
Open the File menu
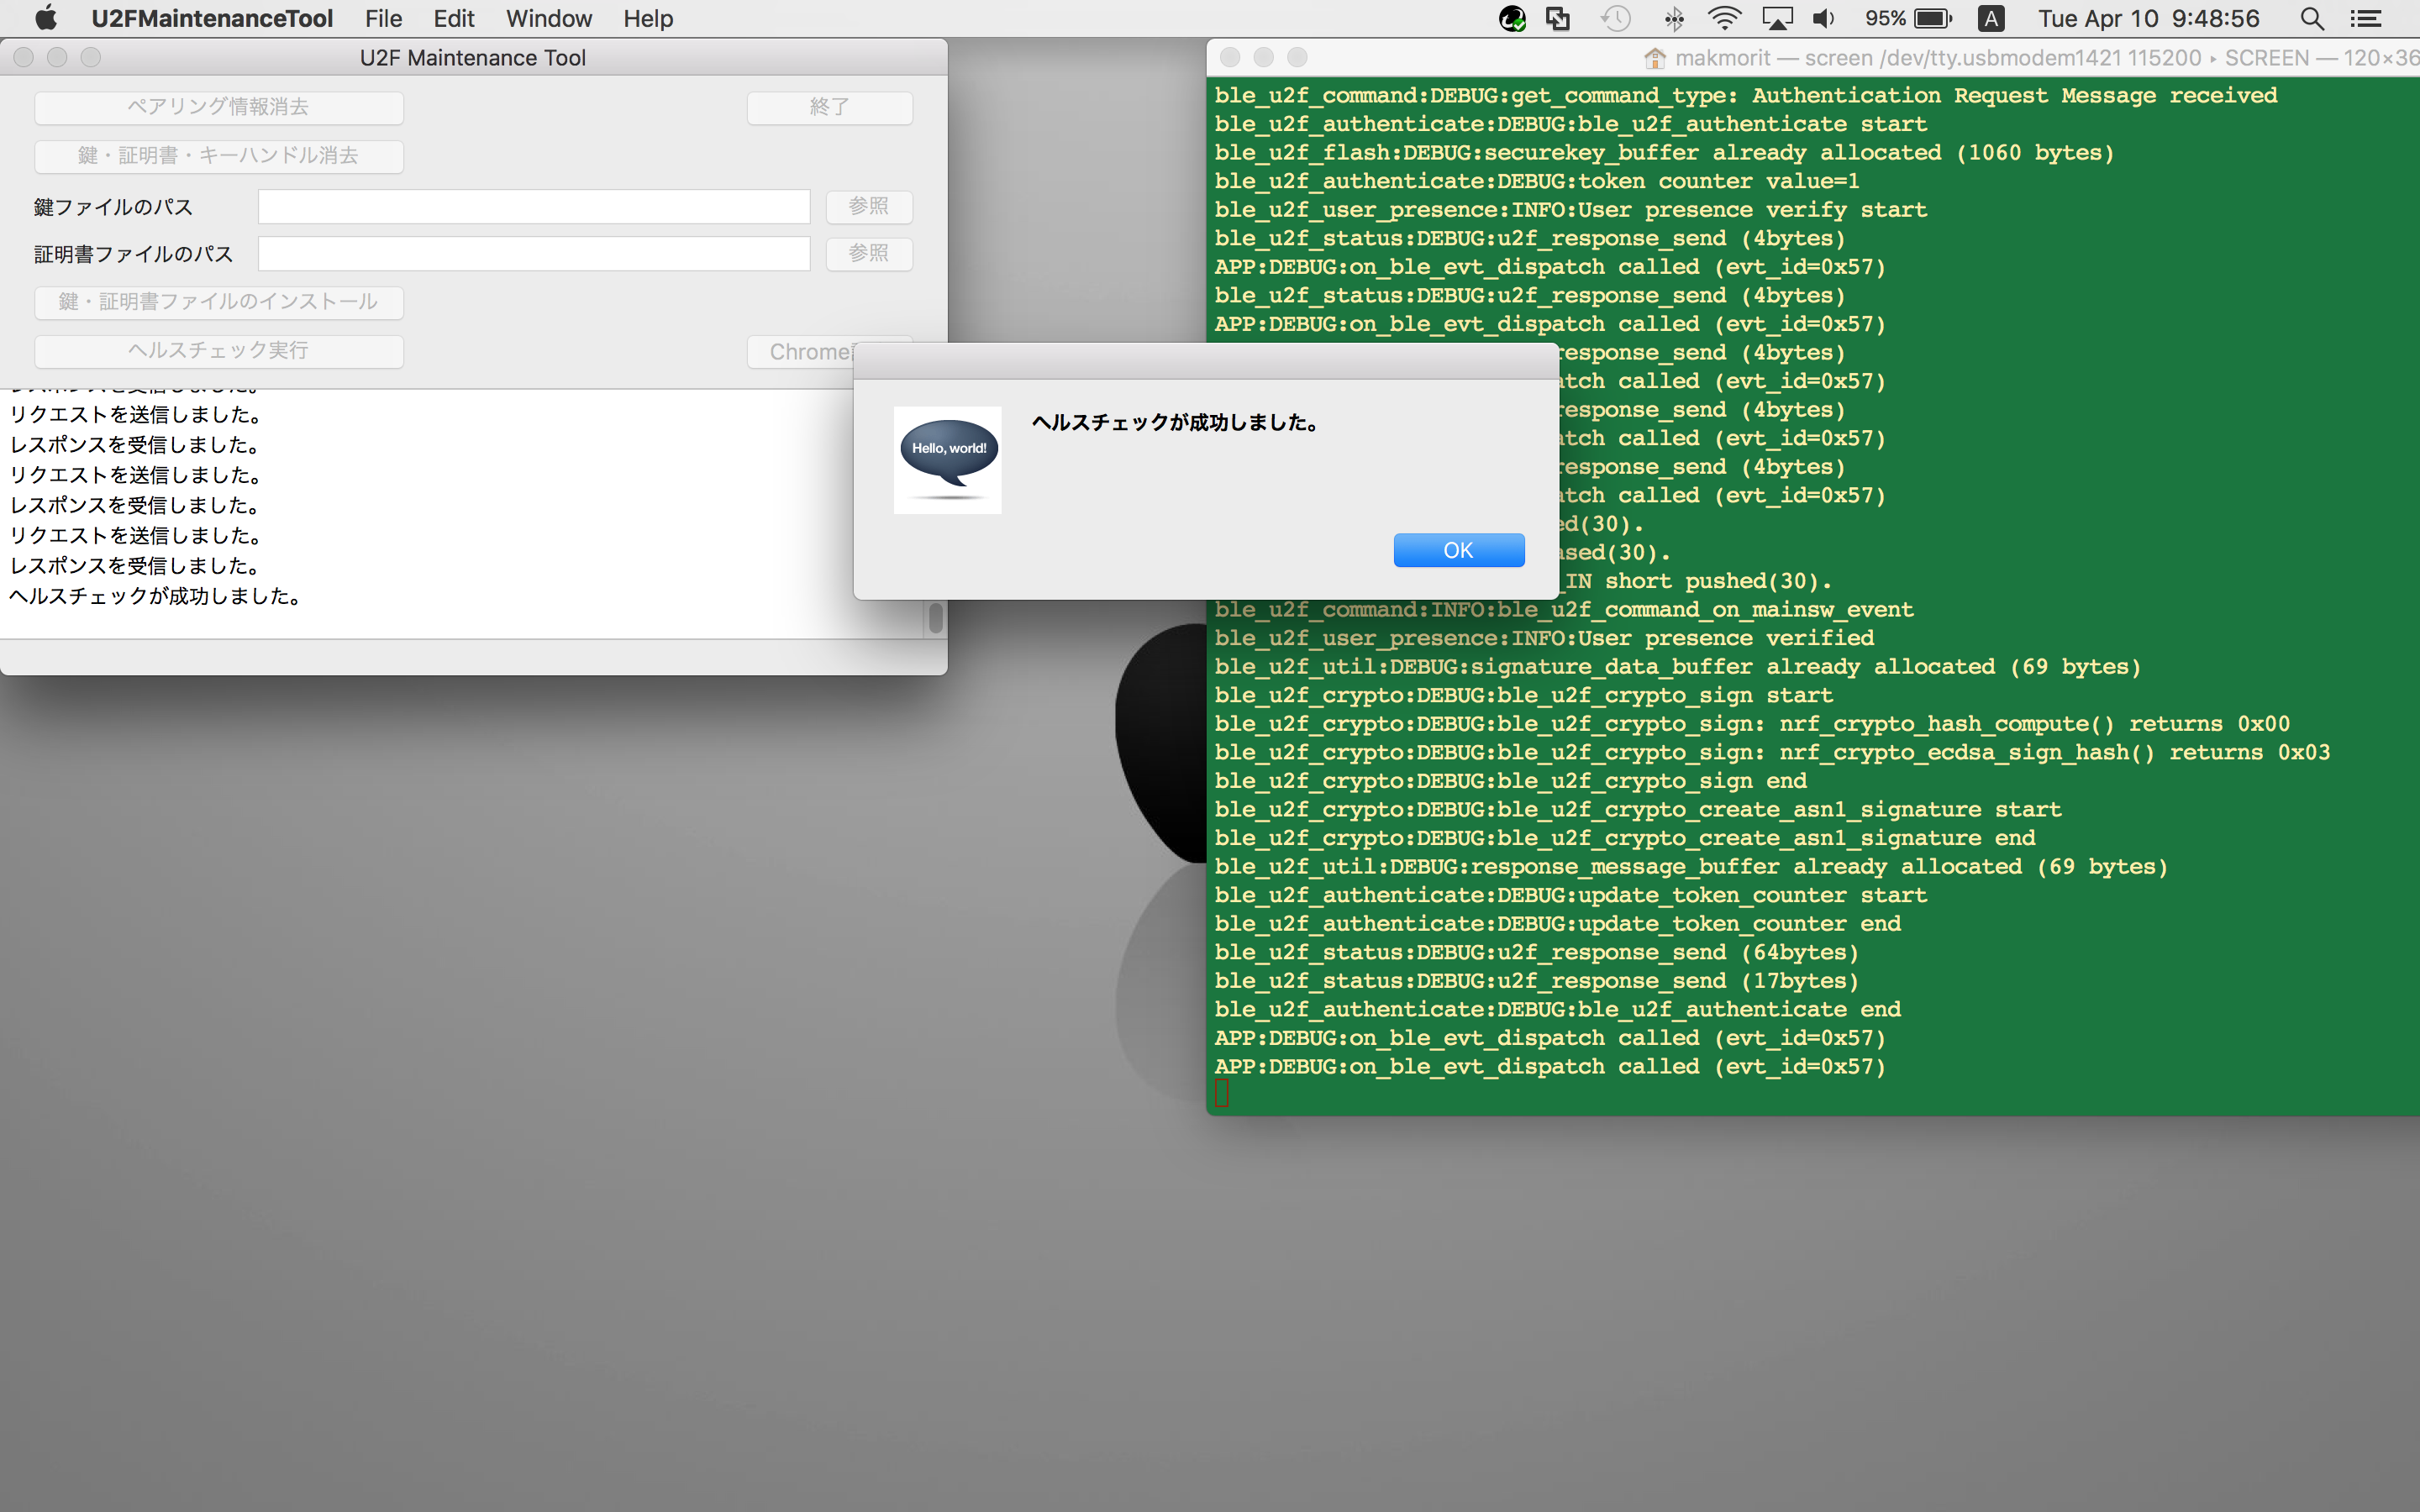(383, 18)
